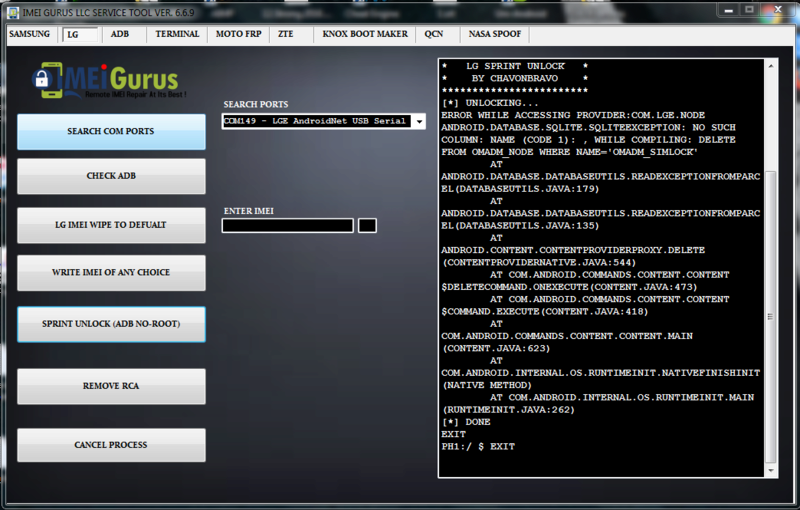Click SEARCH COM PORTS button
This screenshot has width=800, height=510.
point(111,132)
